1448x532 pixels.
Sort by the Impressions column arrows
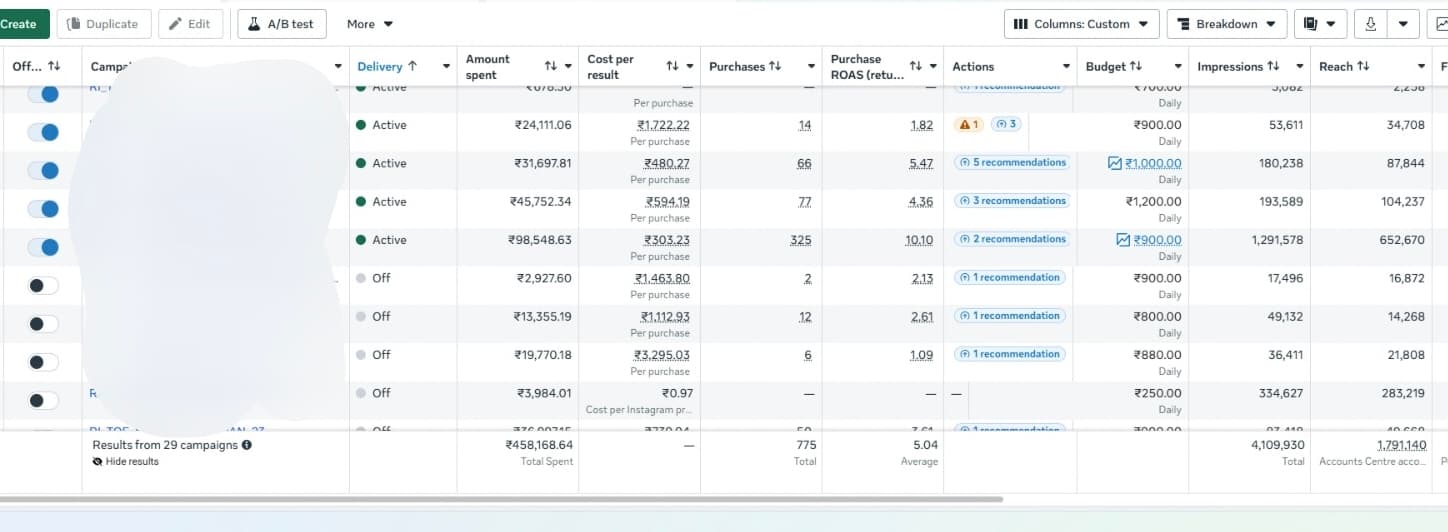[1273, 67]
